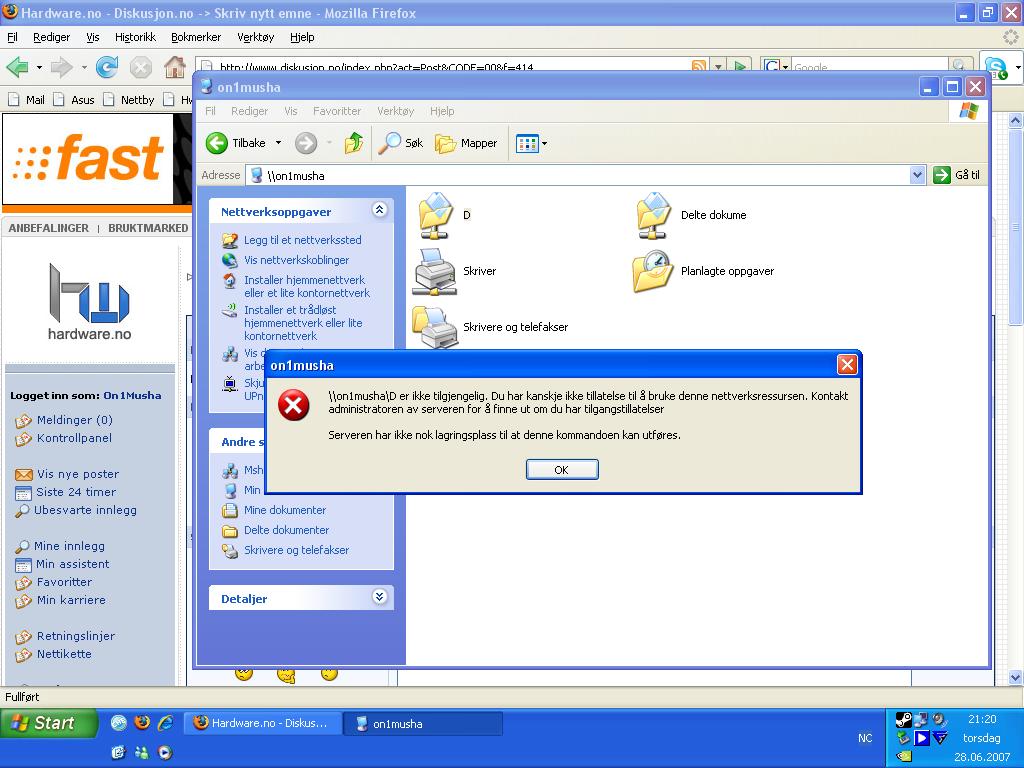This screenshot has width=1024, height=768.
Task: Click Vis nettverkskoblinger link
Action: (x=296, y=260)
